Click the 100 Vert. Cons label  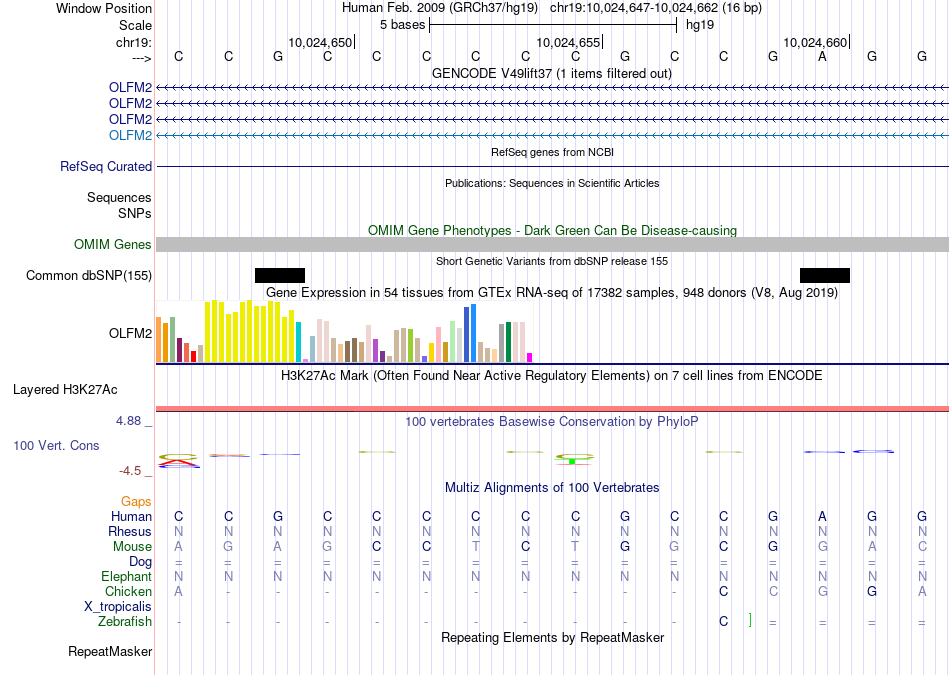point(56,445)
